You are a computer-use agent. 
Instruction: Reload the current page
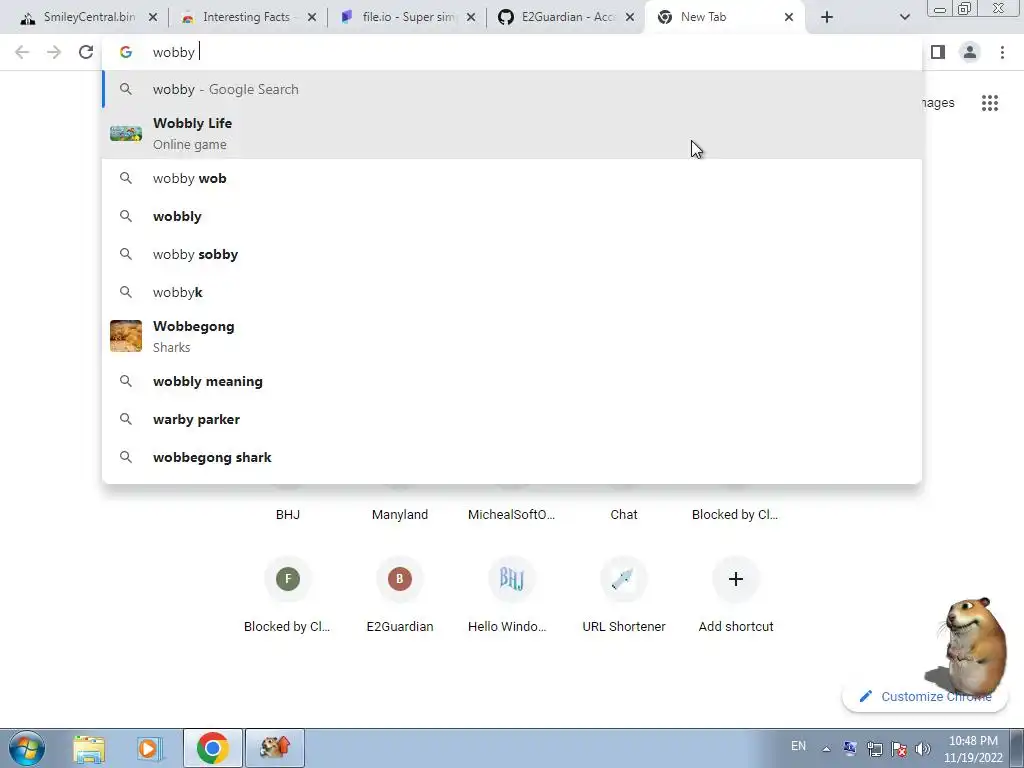pos(86,52)
